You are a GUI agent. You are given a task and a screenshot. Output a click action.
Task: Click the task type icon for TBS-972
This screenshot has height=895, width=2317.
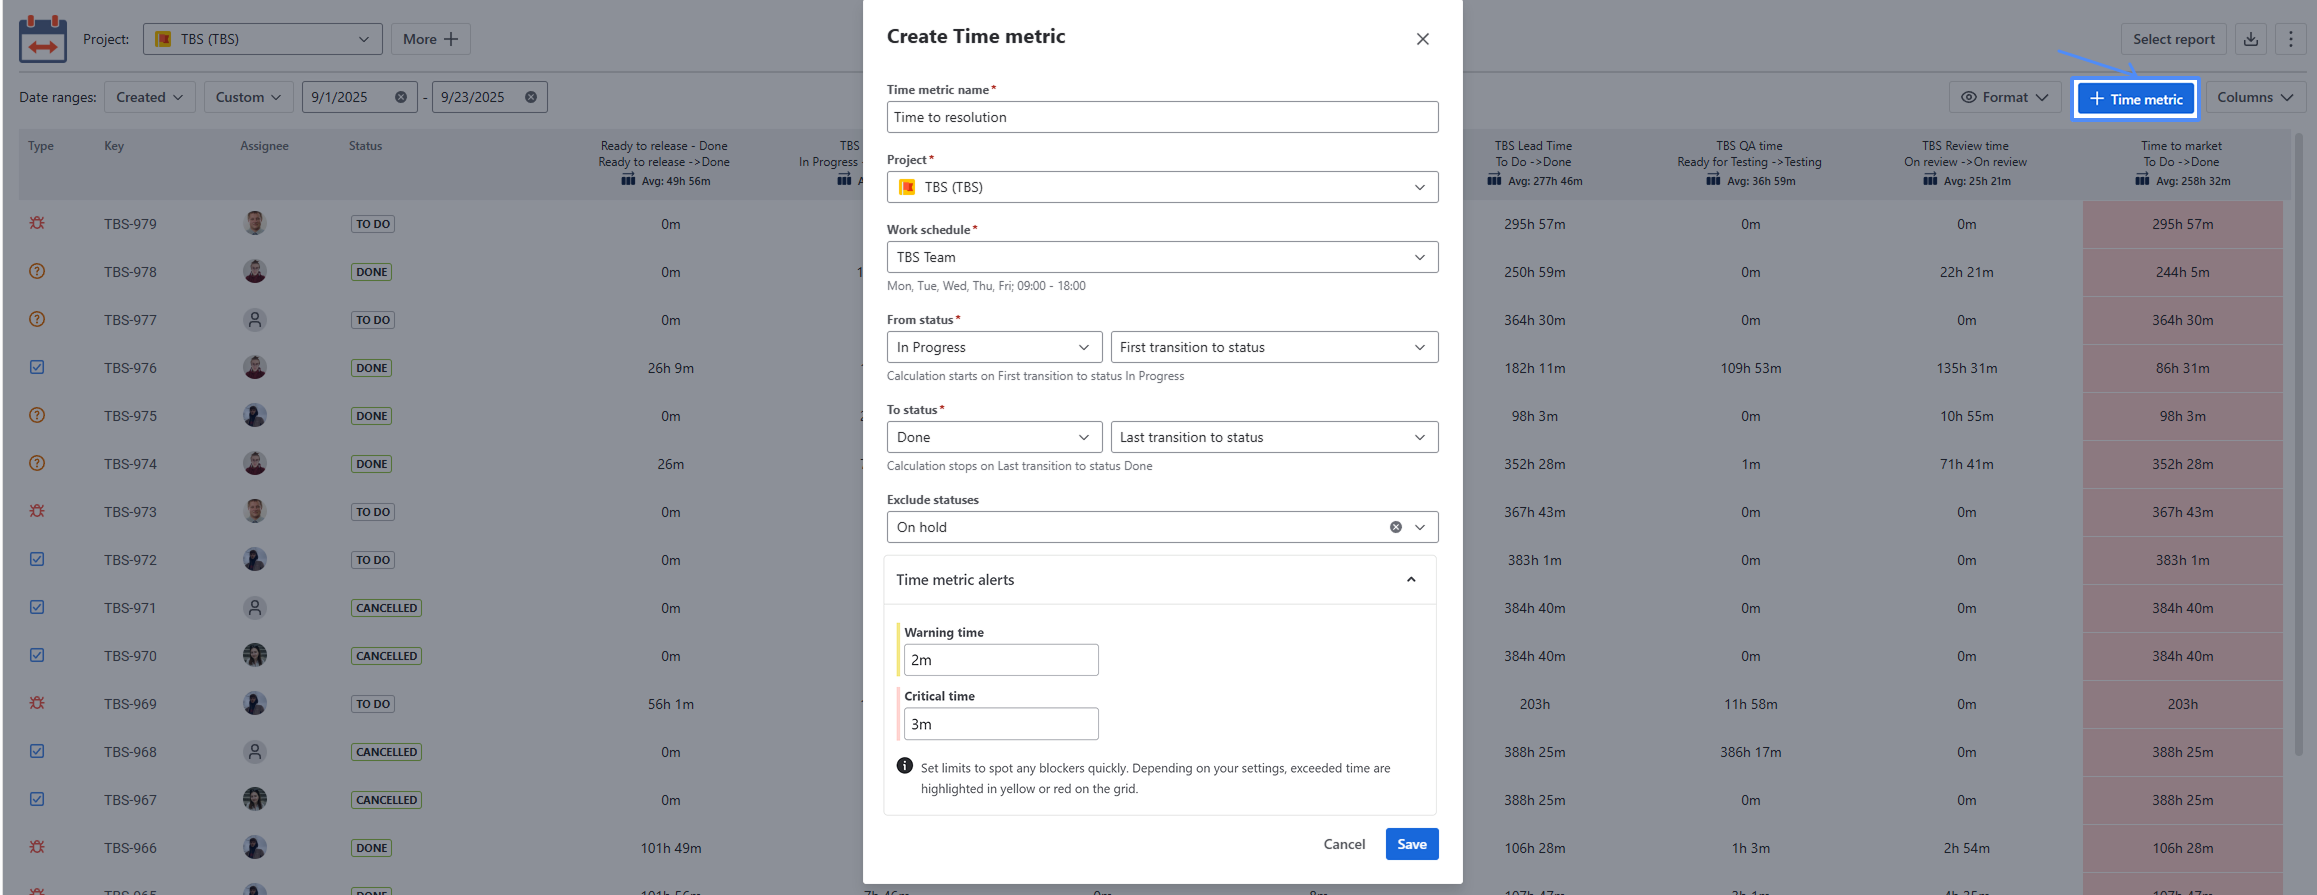(37, 559)
